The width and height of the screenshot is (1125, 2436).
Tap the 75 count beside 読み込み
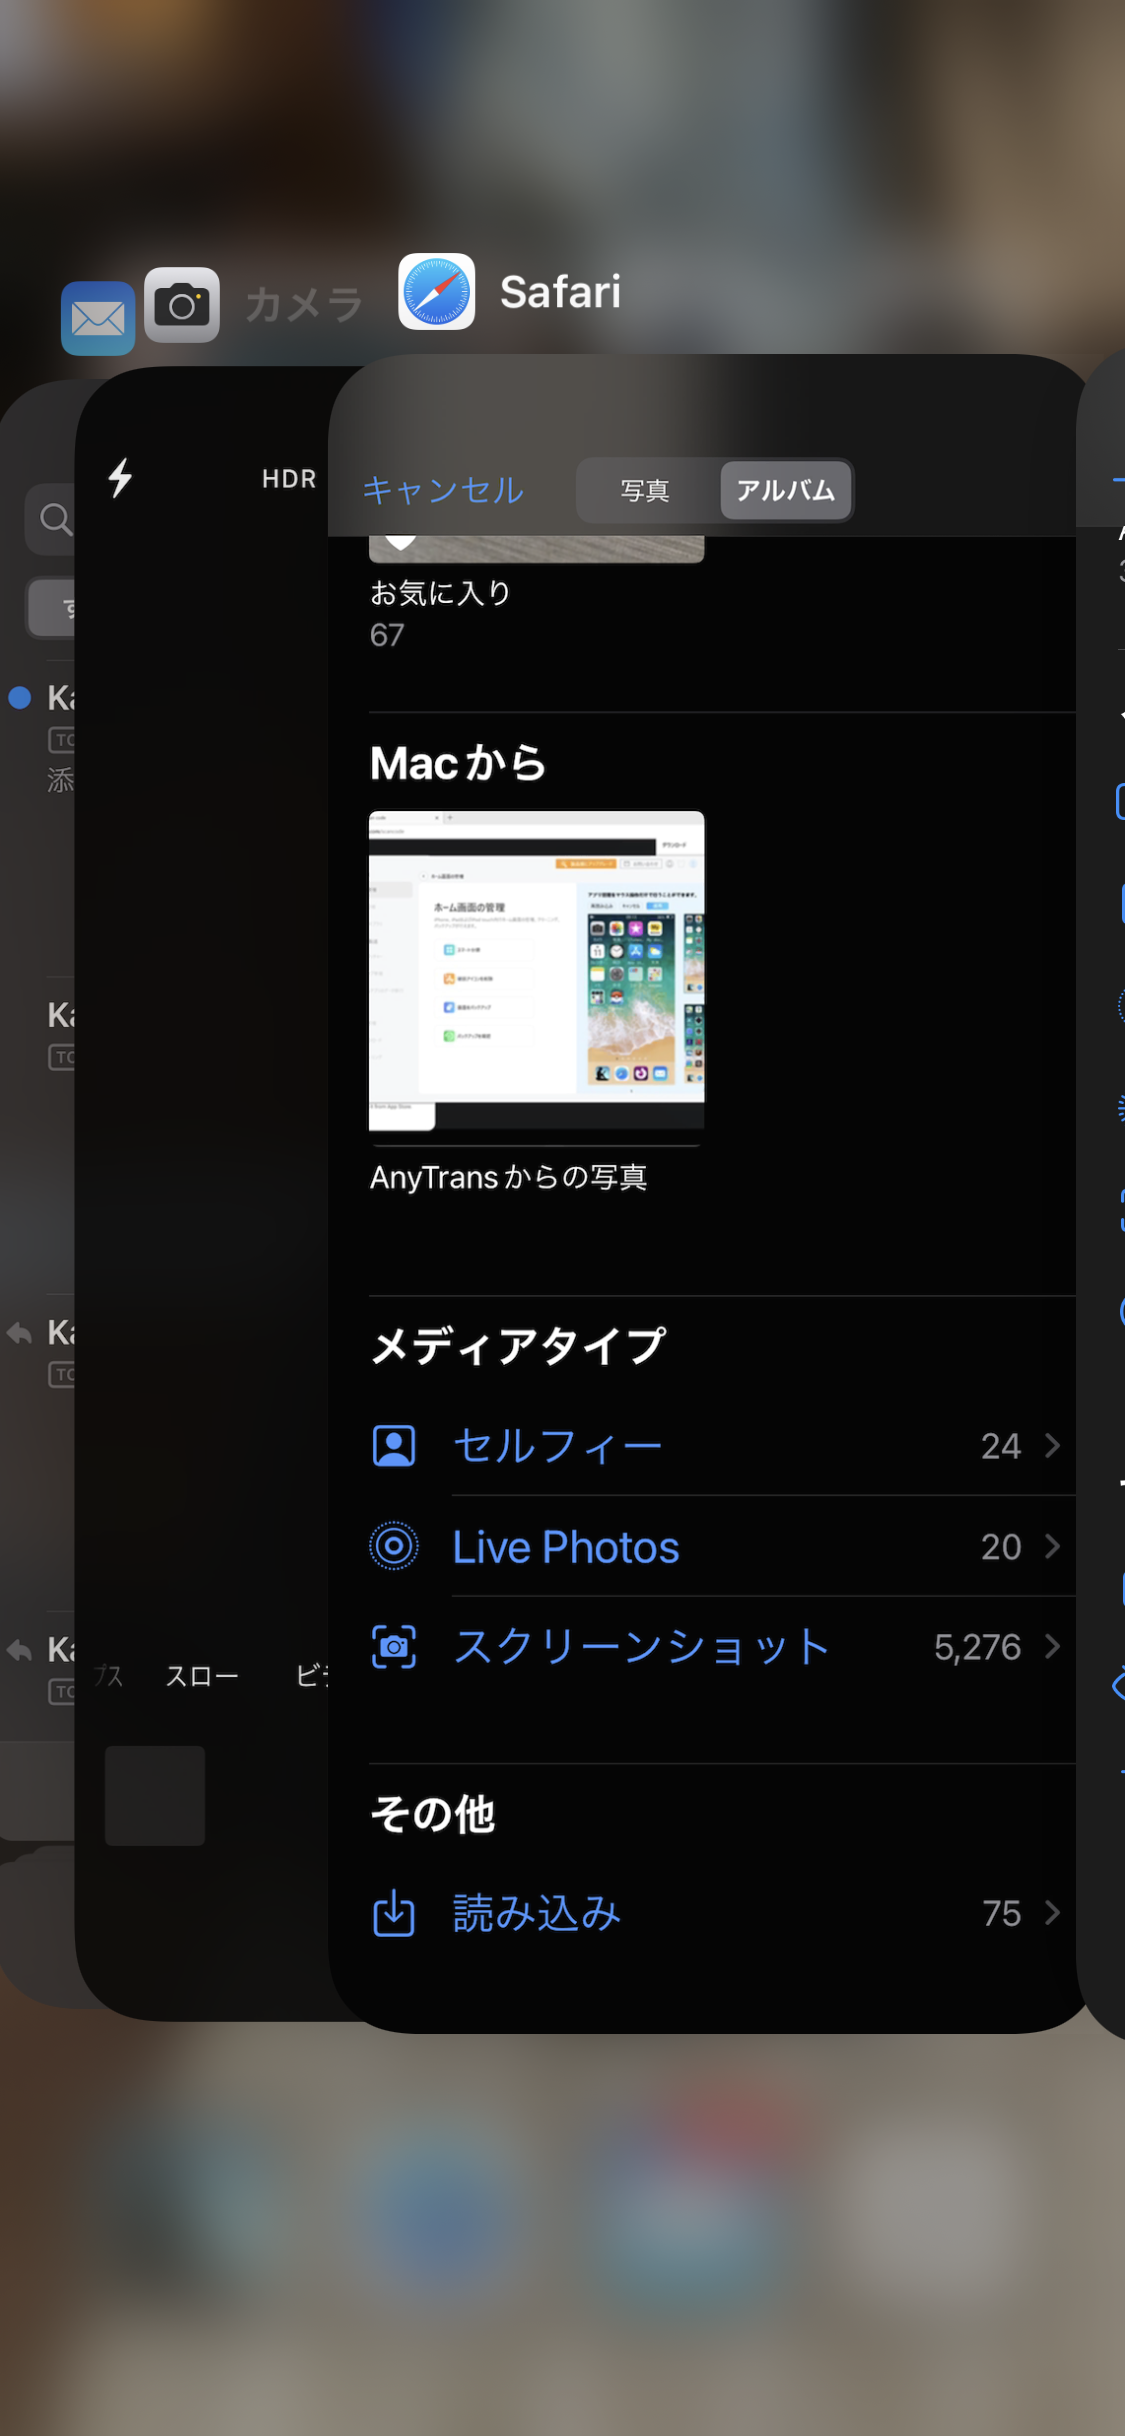tap(1002, 1913)
